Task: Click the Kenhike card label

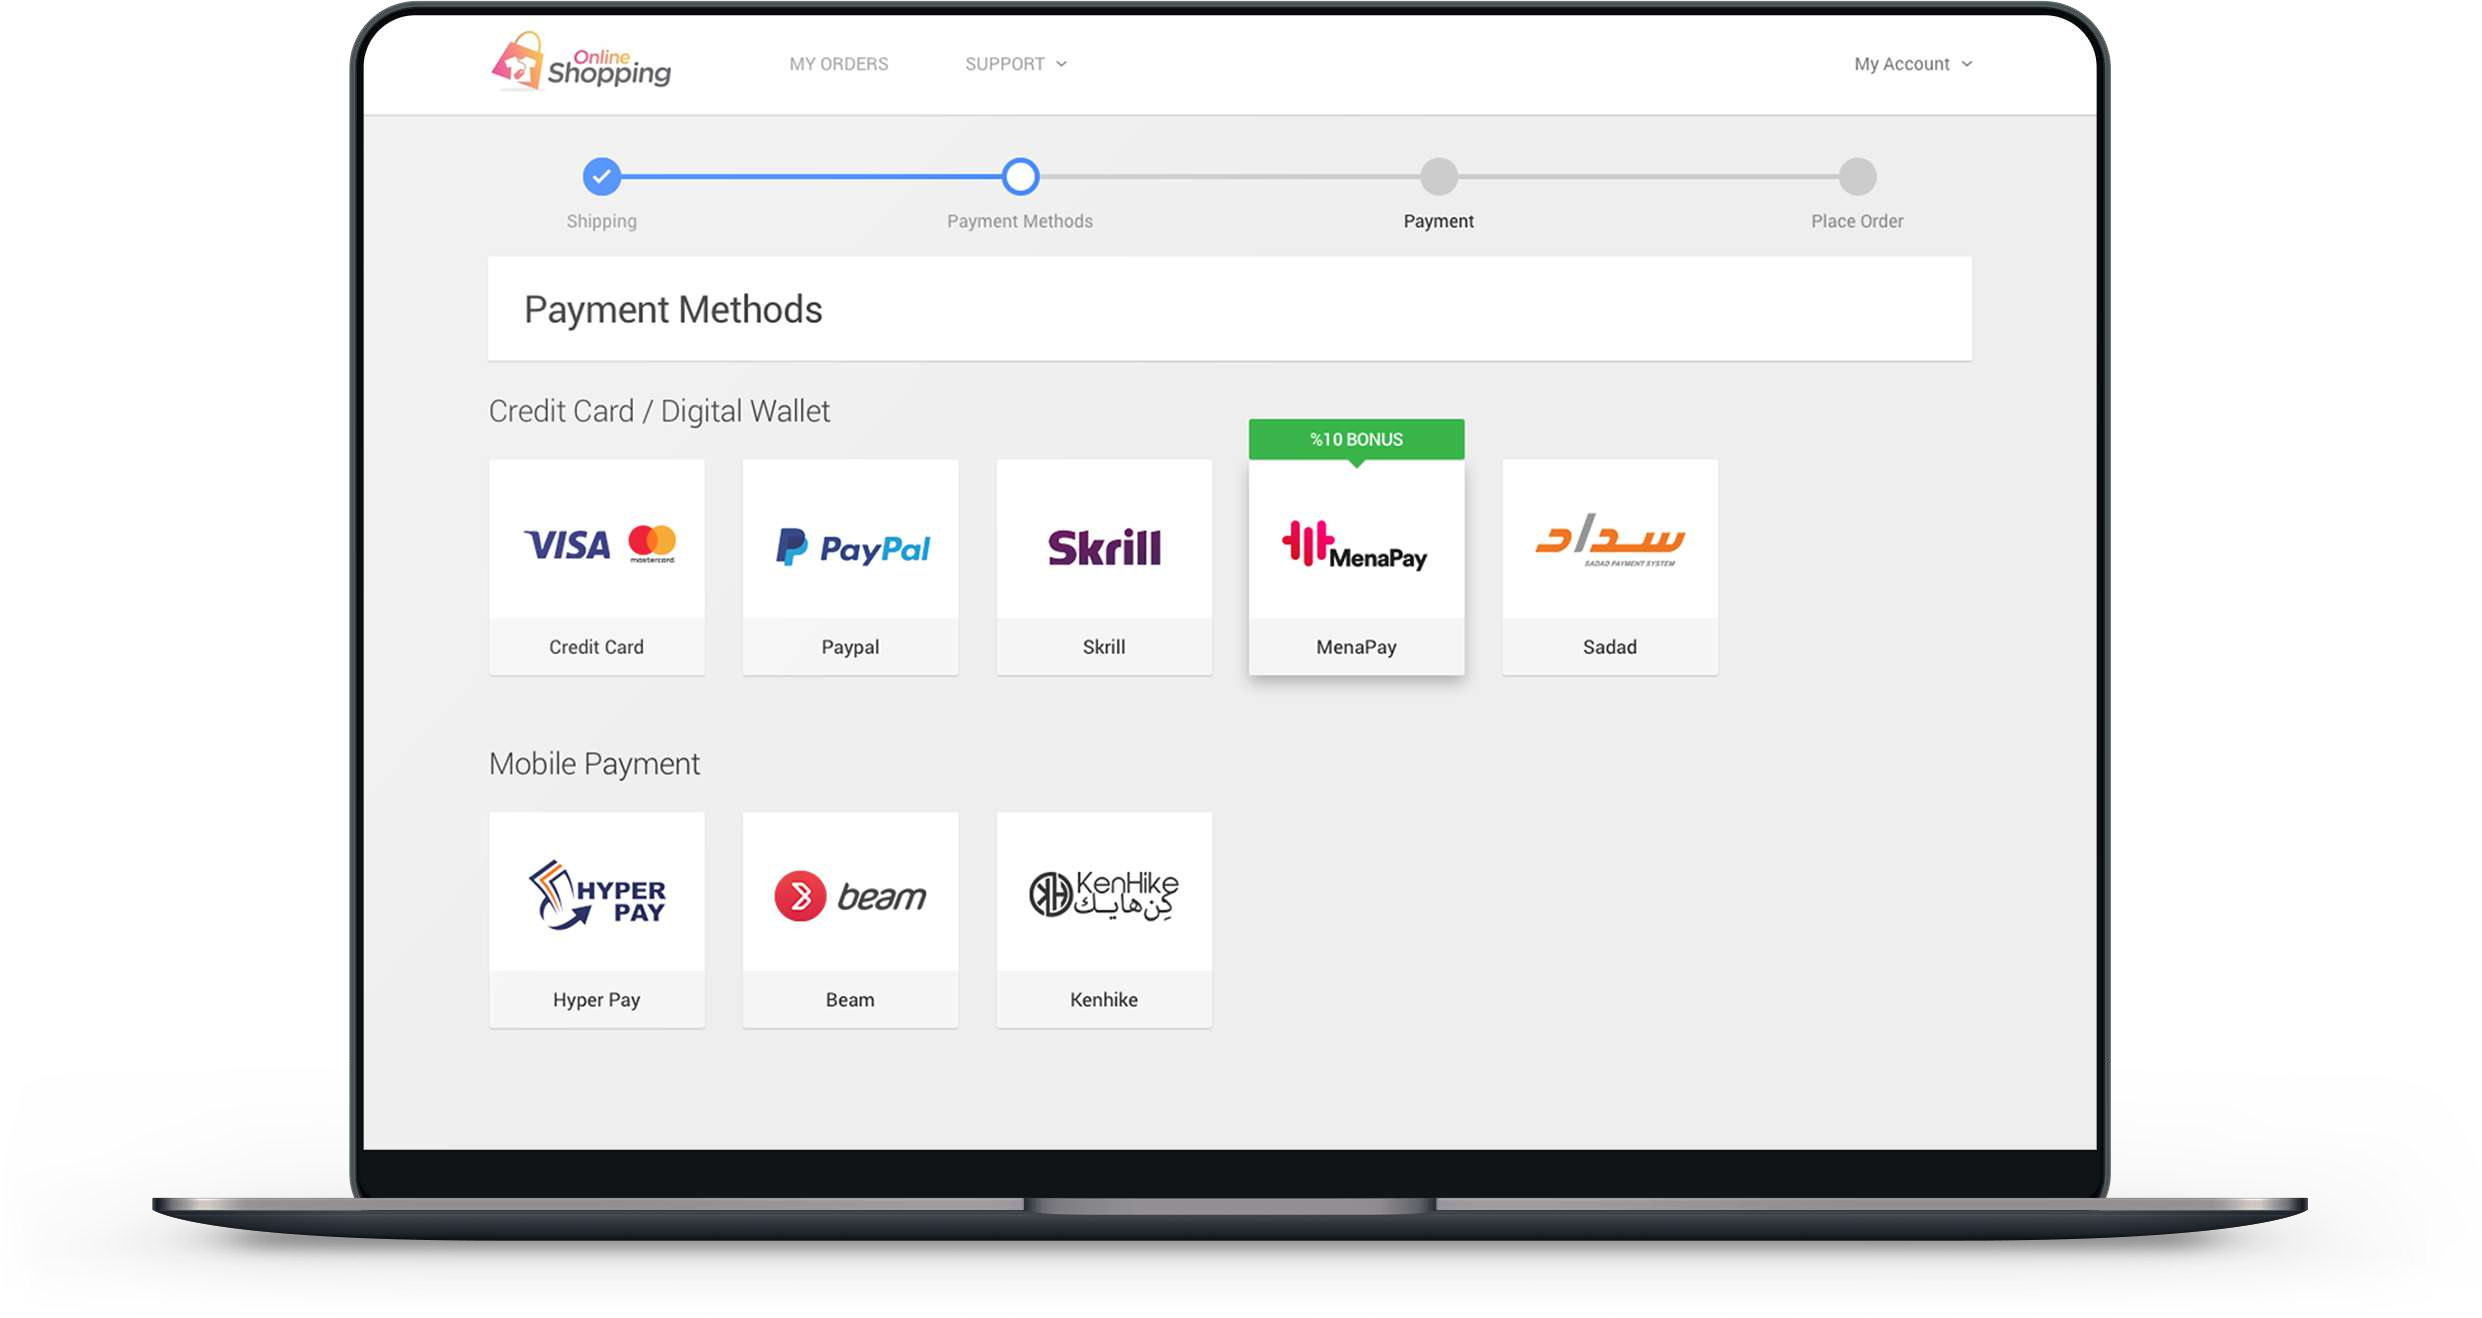Action: [1104, 1000]
